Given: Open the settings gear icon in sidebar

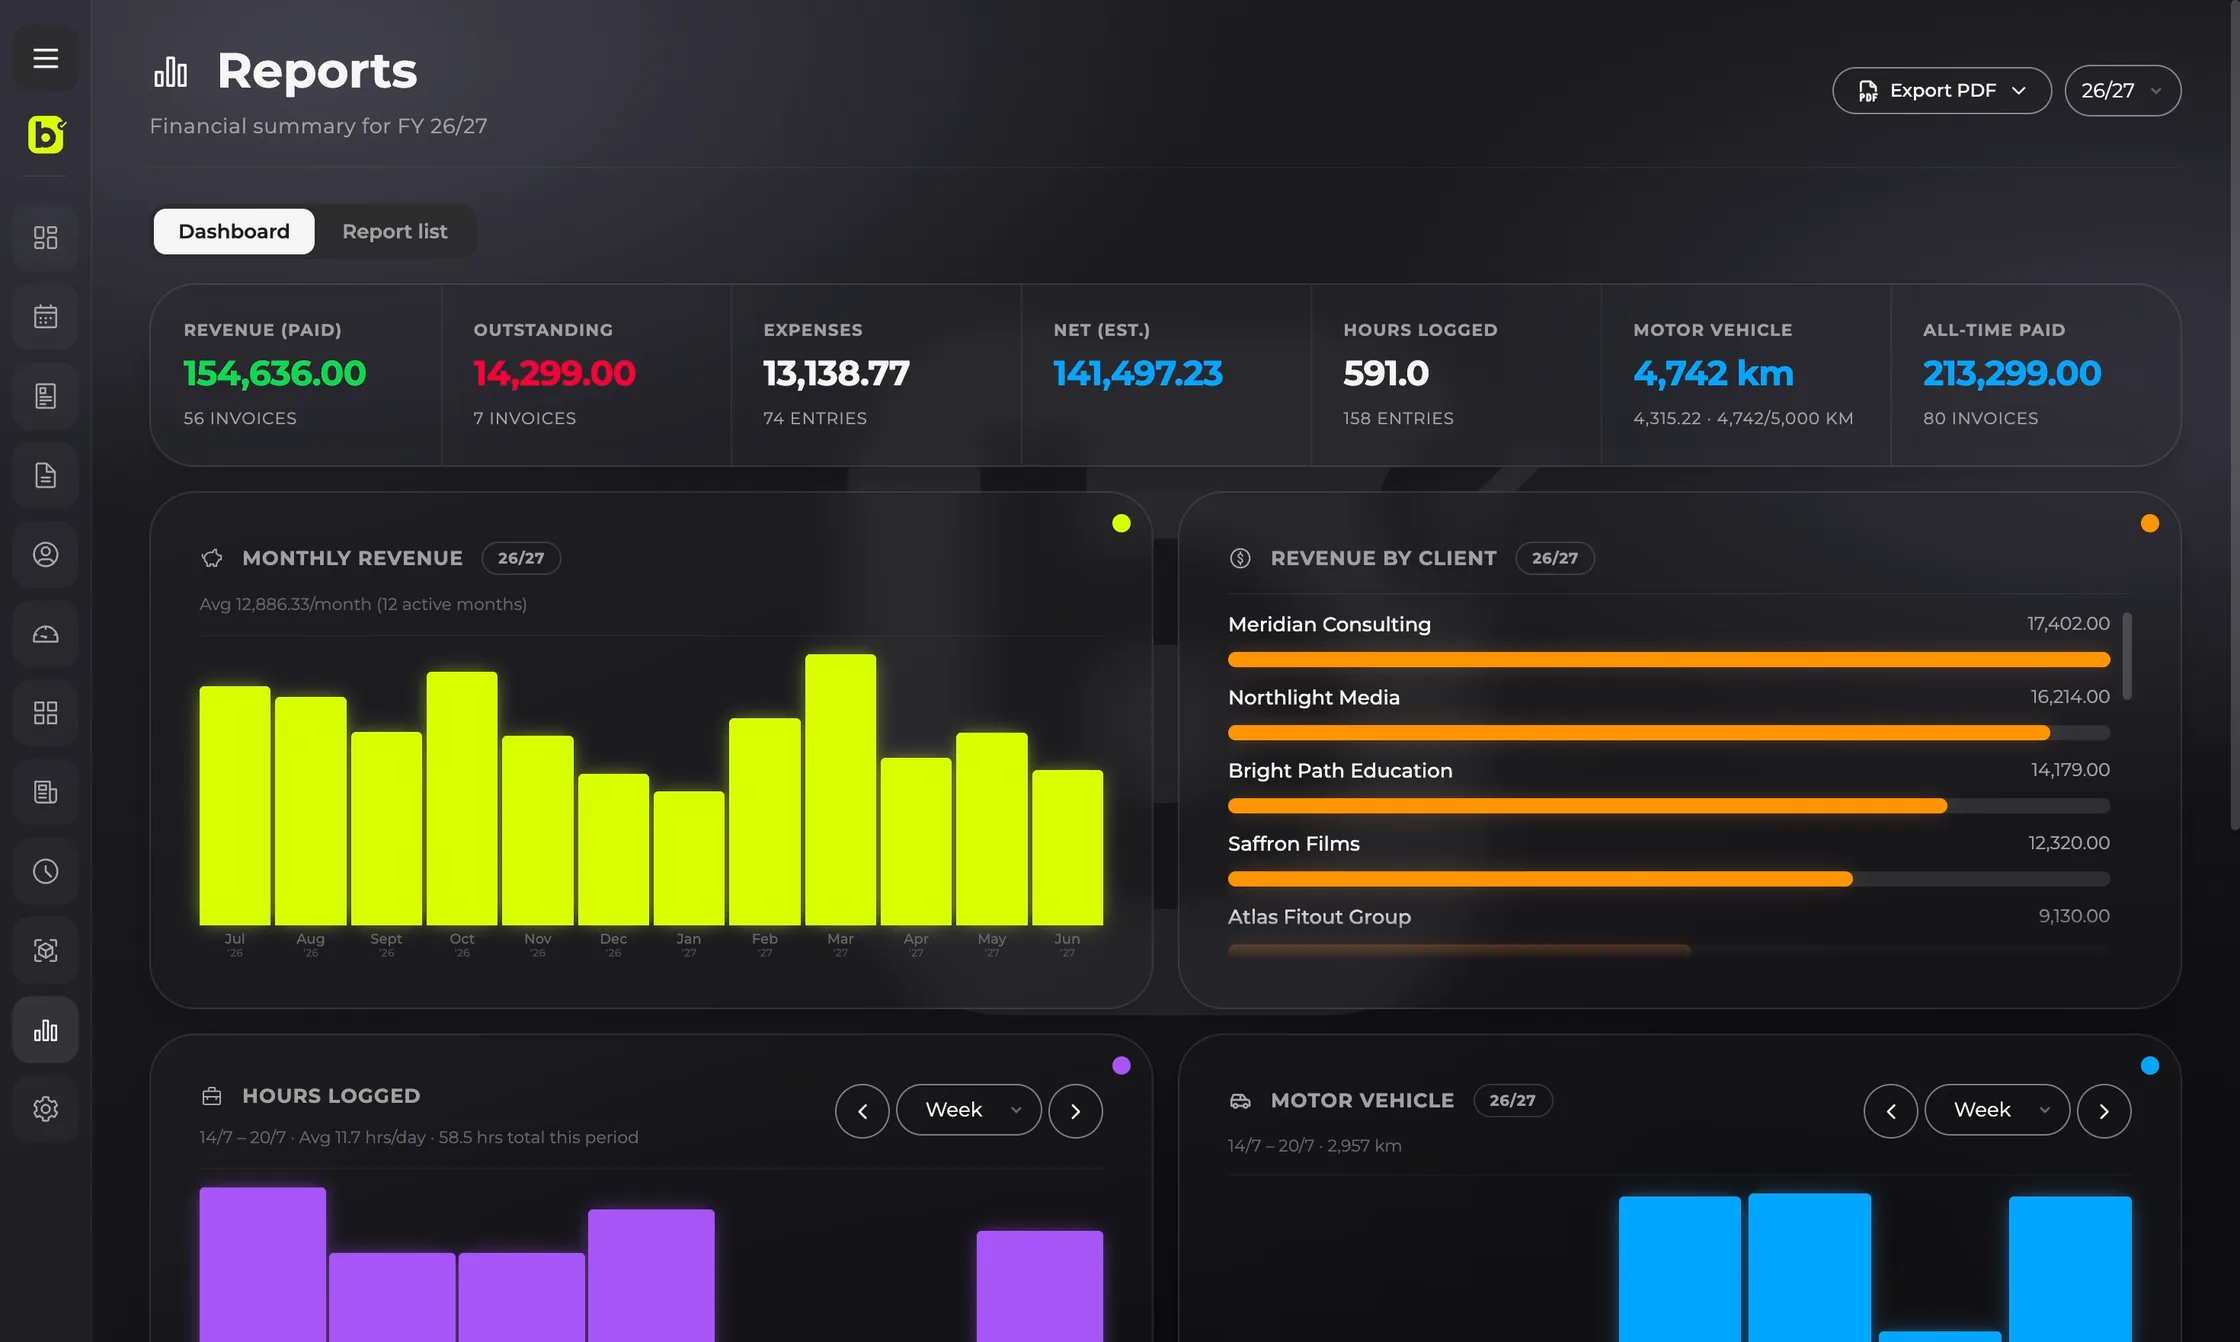Looking at the screenshot, I should point(45,1109).
